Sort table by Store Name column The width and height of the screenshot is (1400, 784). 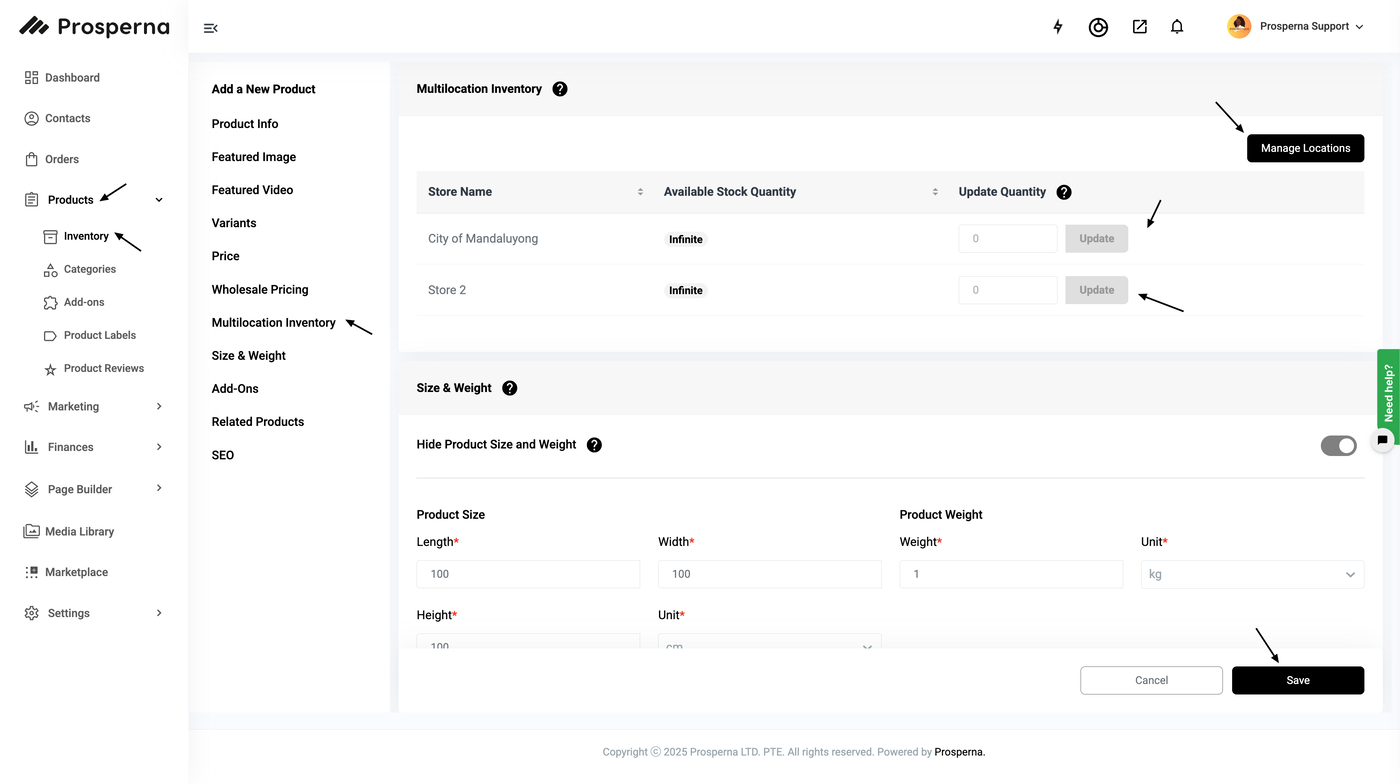pyautogui.click(x=640, y=192)
